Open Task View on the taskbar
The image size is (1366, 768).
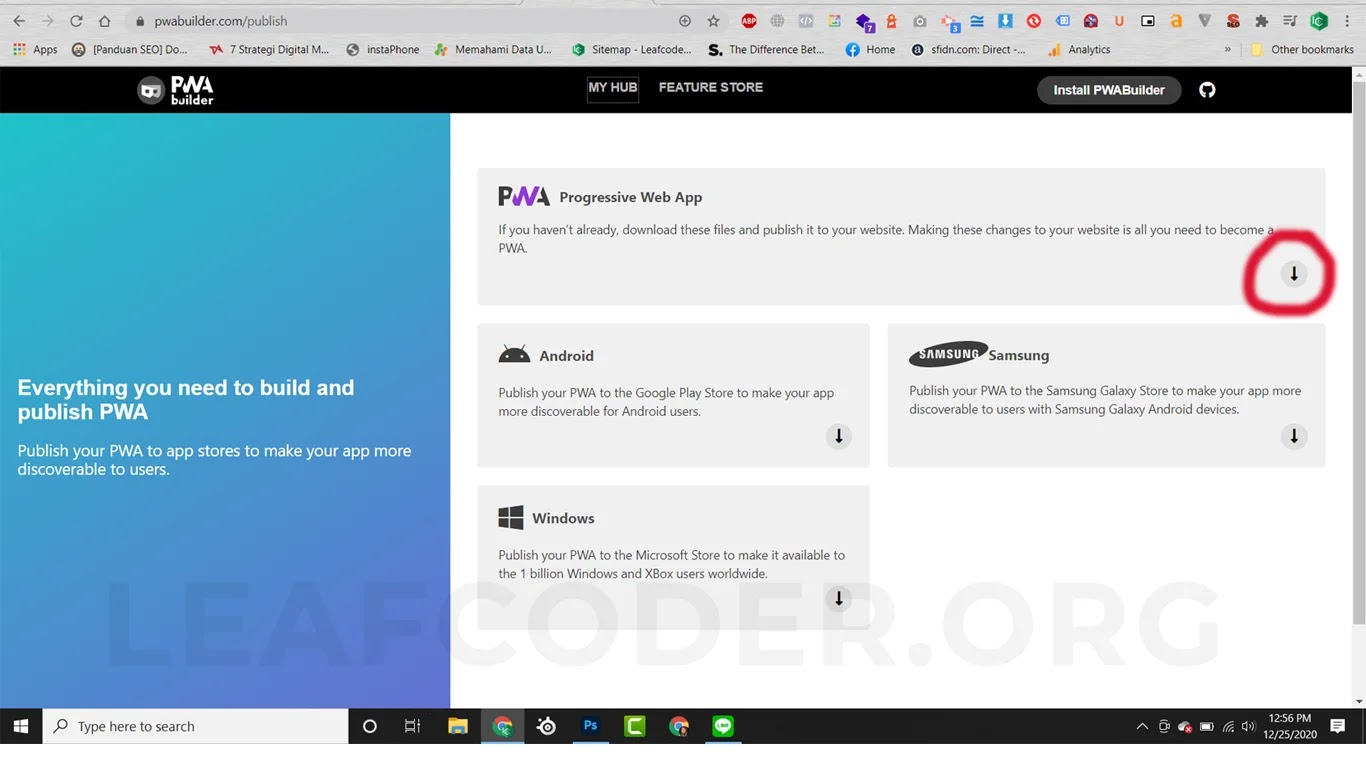[x=412, y=726]
